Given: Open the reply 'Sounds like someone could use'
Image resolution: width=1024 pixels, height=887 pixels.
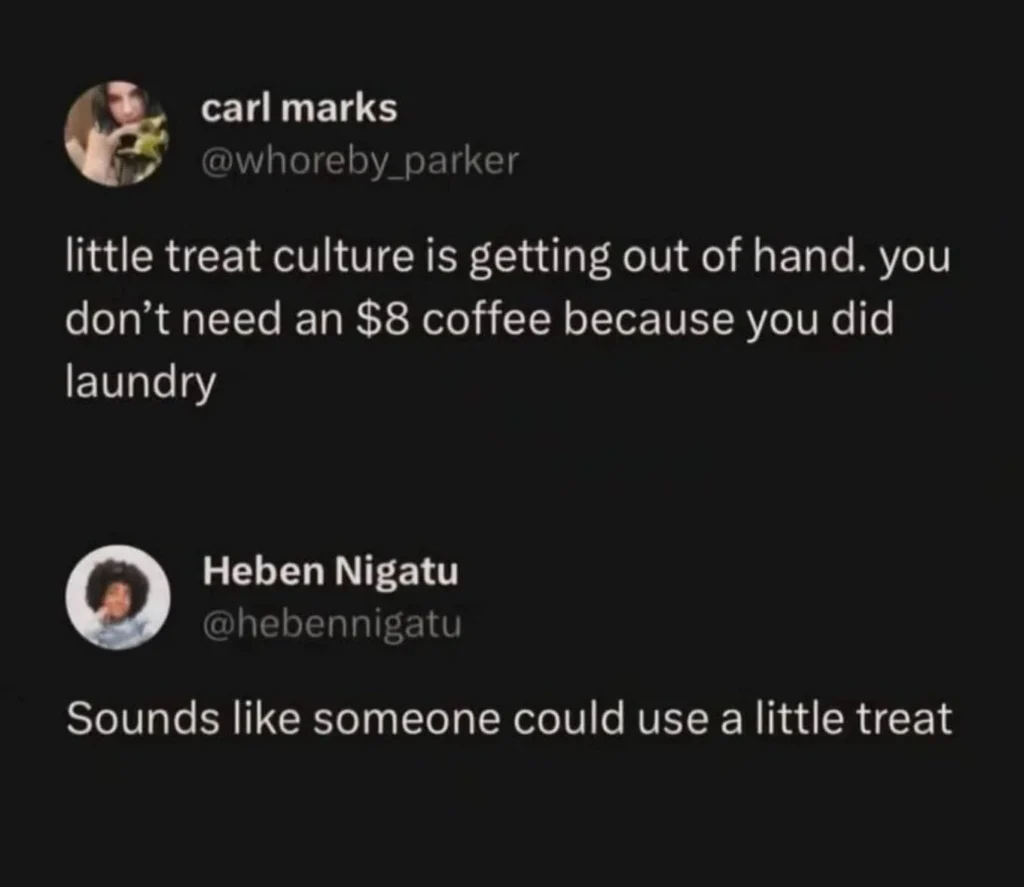Looking at the screenshot, I should click(509, 718).
